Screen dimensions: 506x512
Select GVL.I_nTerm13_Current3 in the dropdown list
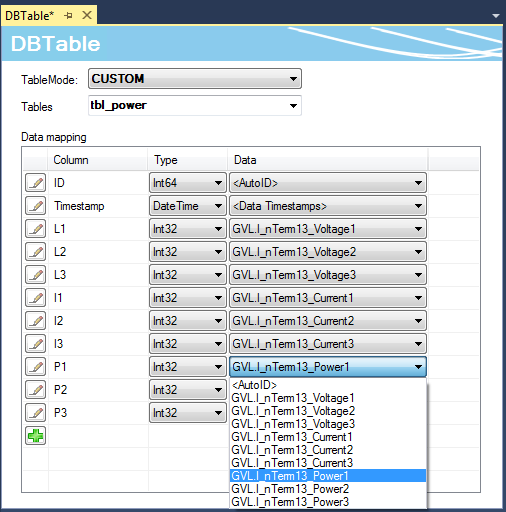(x=328, y=463)
